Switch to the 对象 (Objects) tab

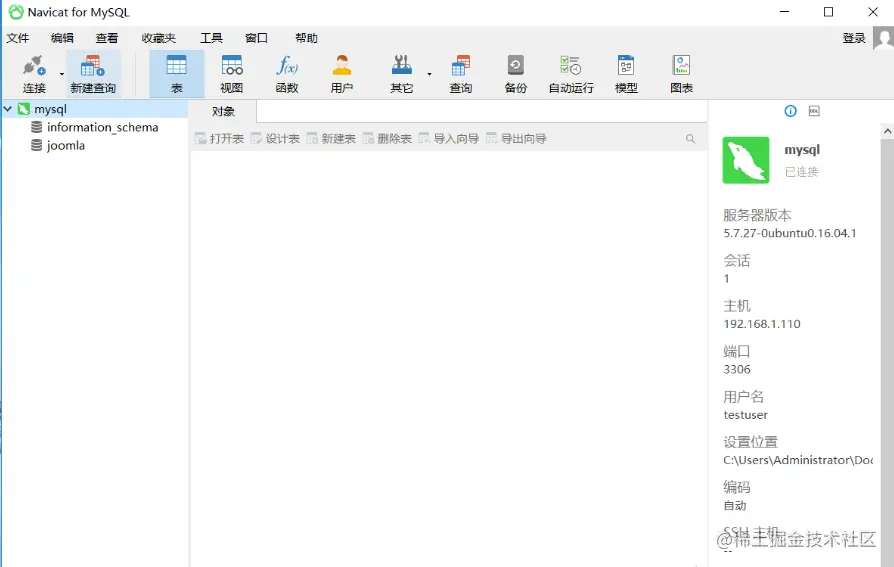coord(223,111)
